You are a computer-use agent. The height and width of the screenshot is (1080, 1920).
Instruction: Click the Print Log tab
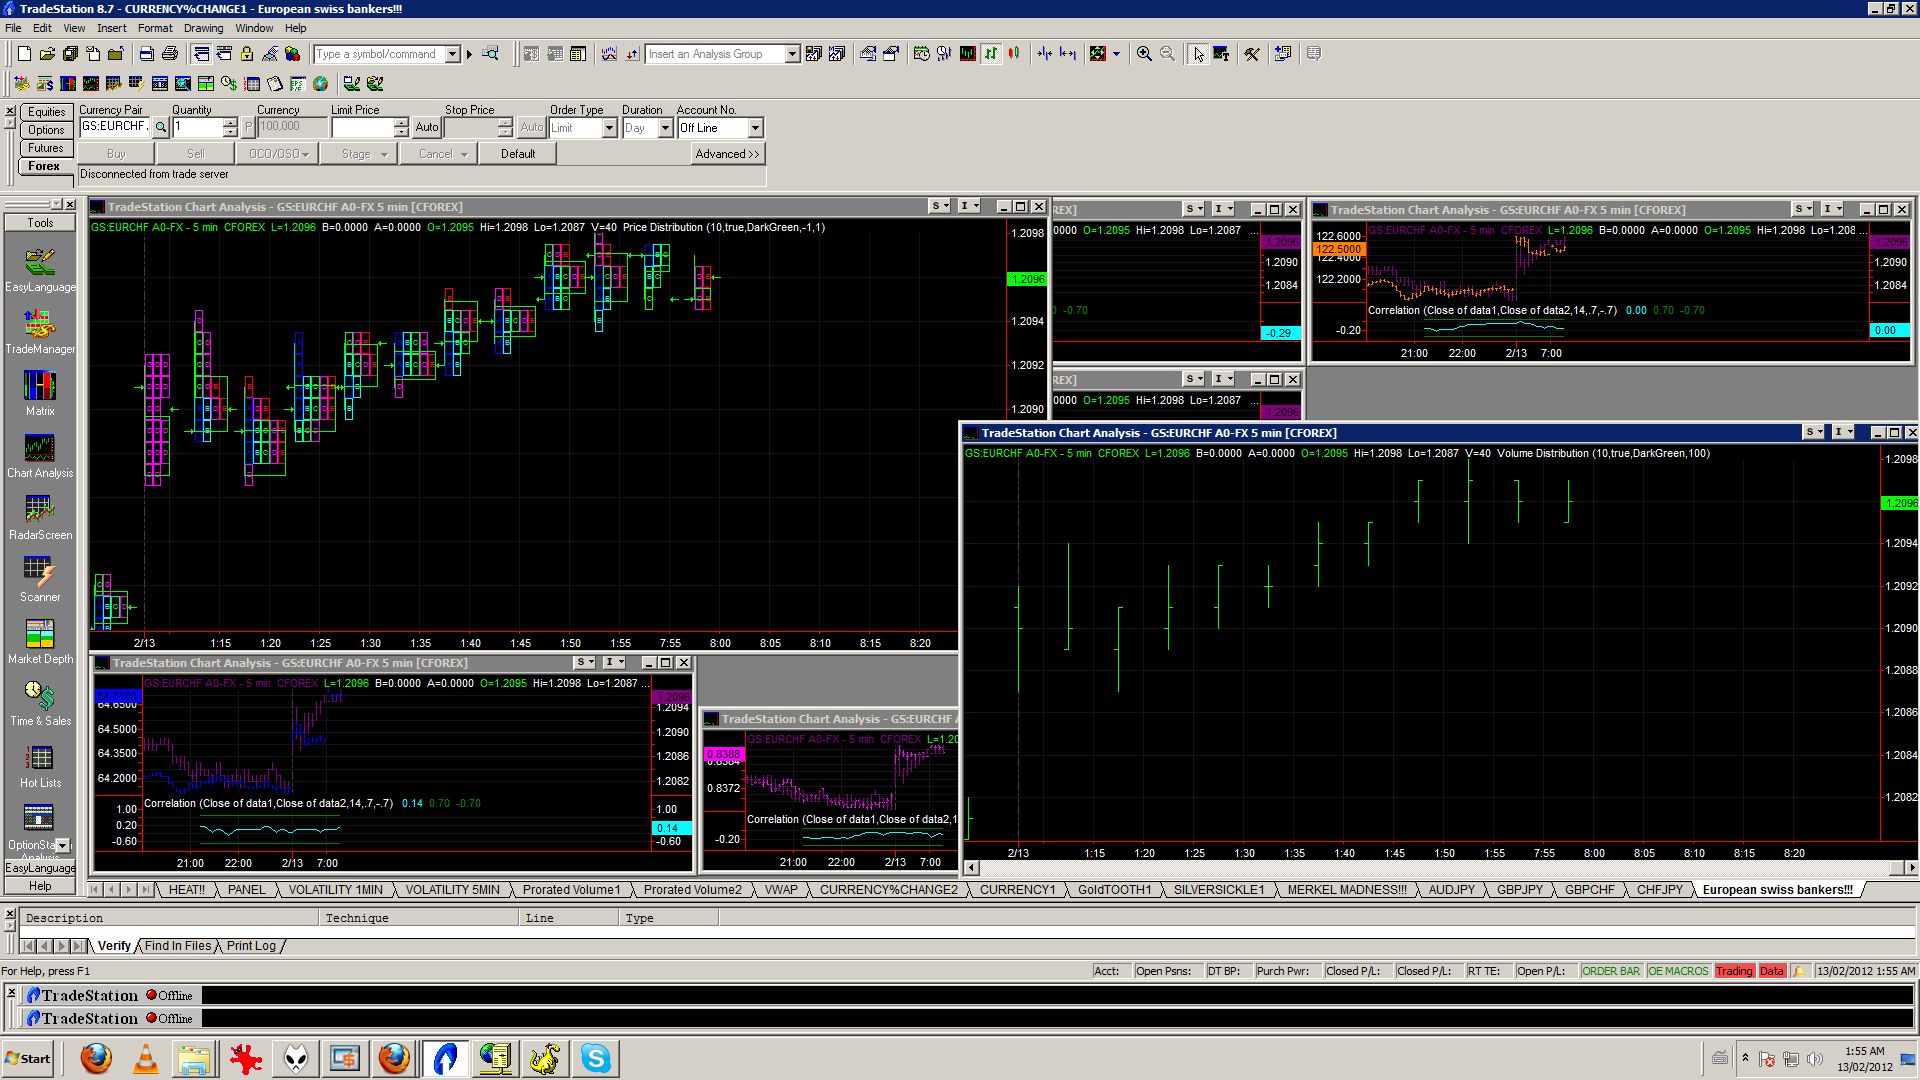(251, 945)
